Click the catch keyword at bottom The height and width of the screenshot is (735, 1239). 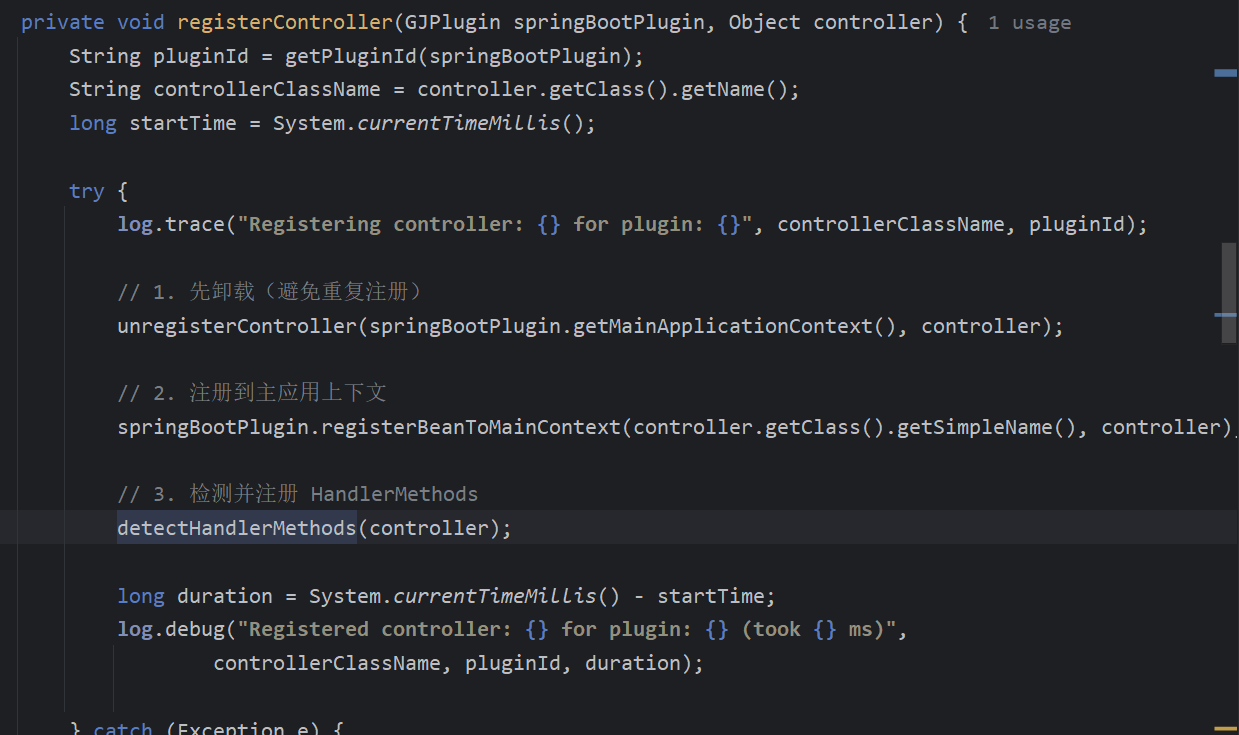[123, 727]
